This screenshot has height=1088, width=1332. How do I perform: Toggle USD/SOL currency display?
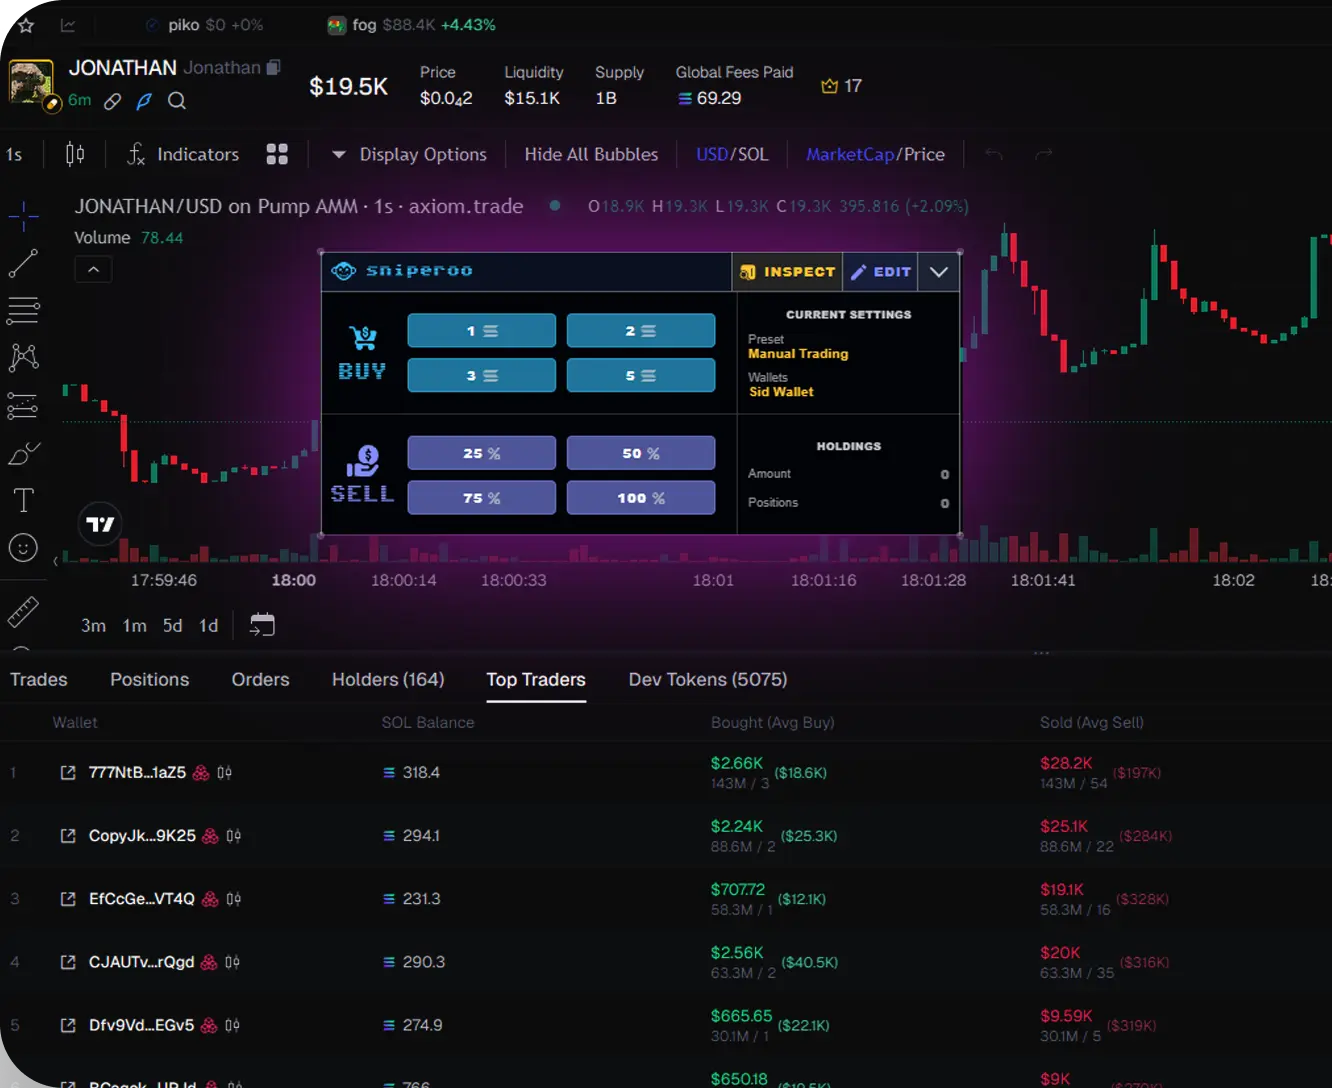point(732,154)
